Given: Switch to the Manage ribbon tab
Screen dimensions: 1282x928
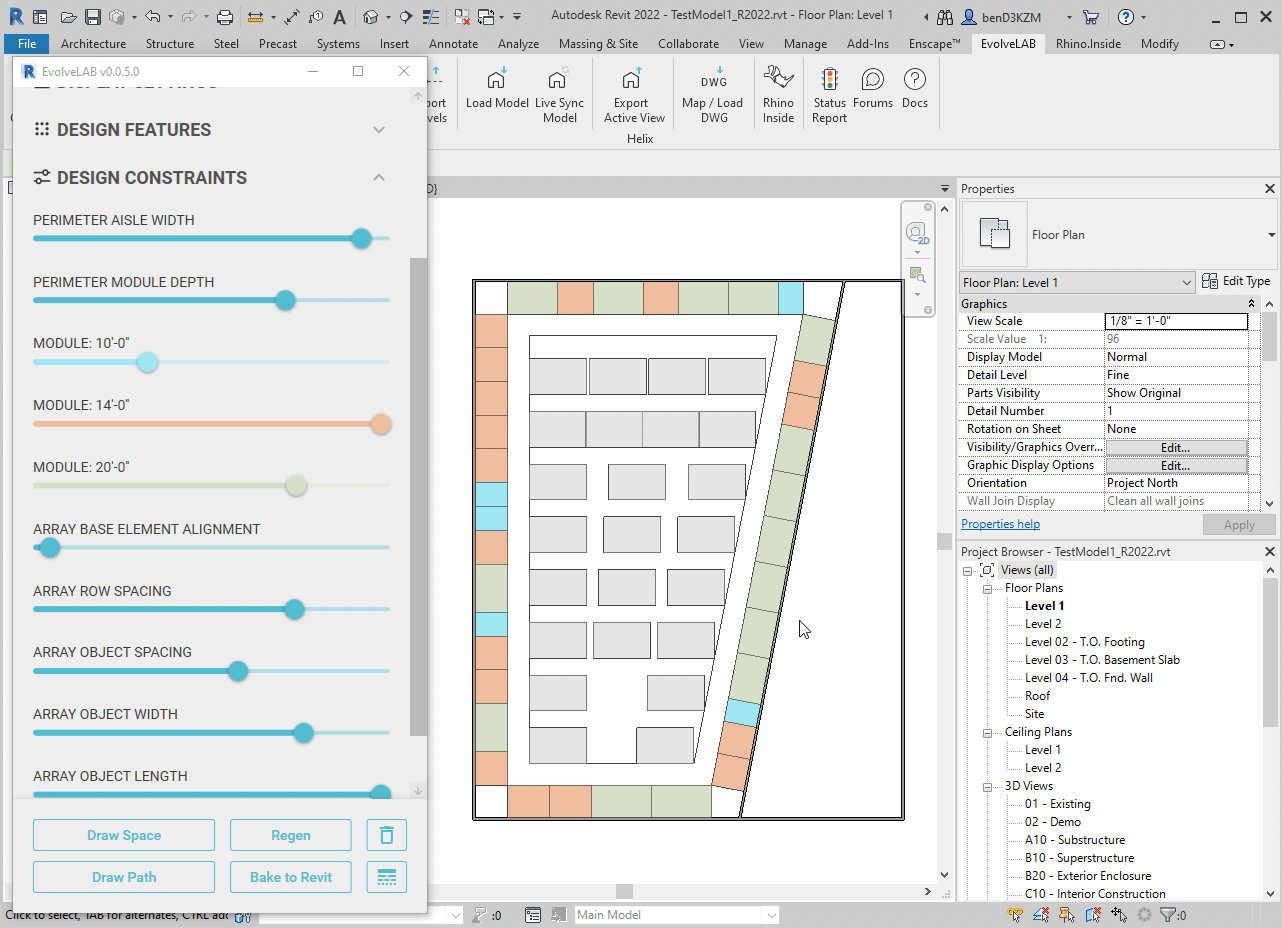Looking at the screenshot, I should click(x=805, y=44).
